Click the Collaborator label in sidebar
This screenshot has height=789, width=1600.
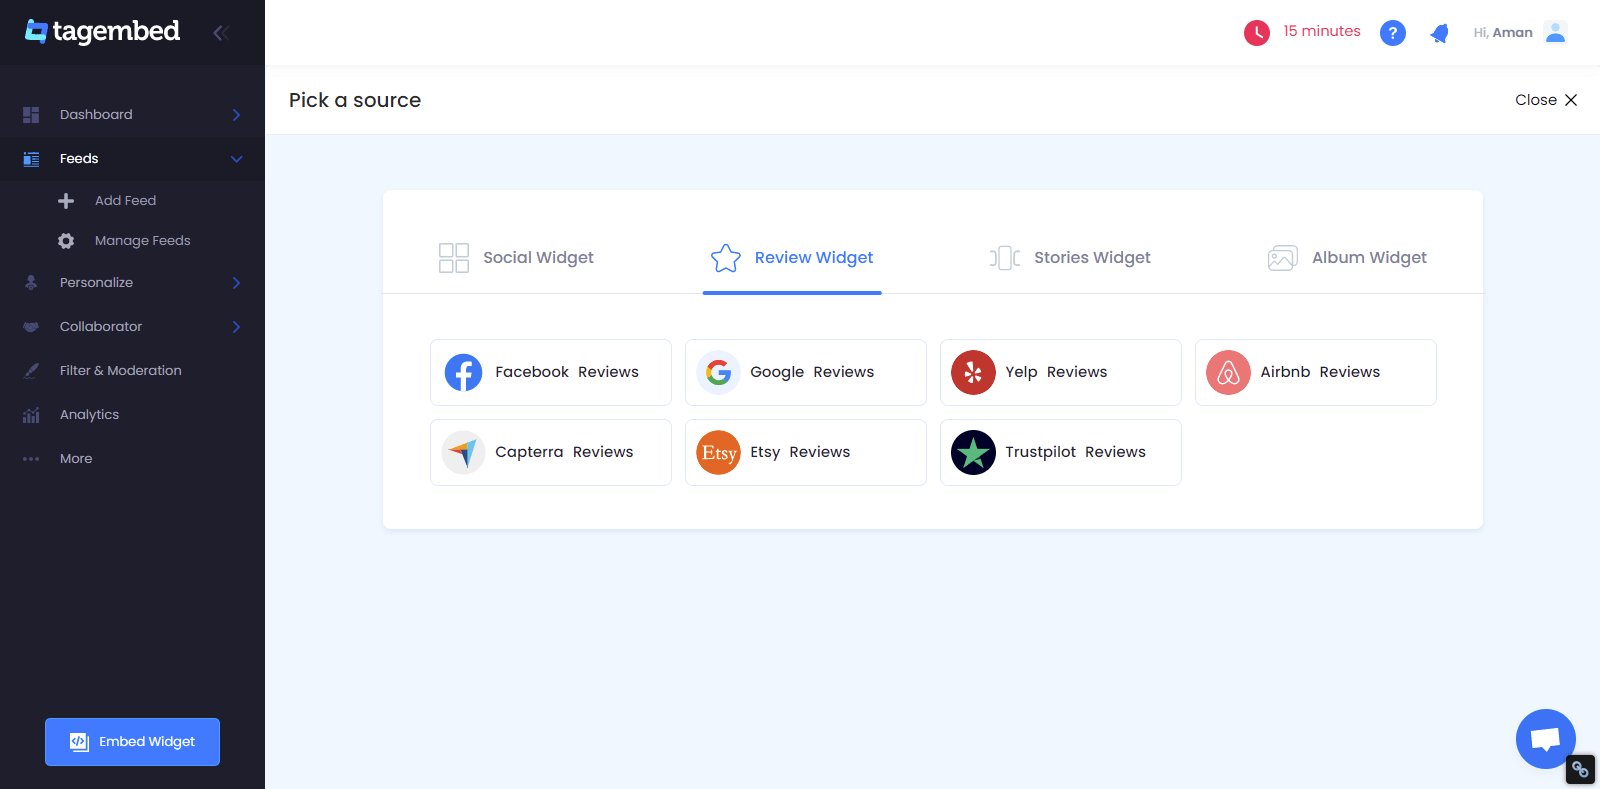click(x=101, y=327)
